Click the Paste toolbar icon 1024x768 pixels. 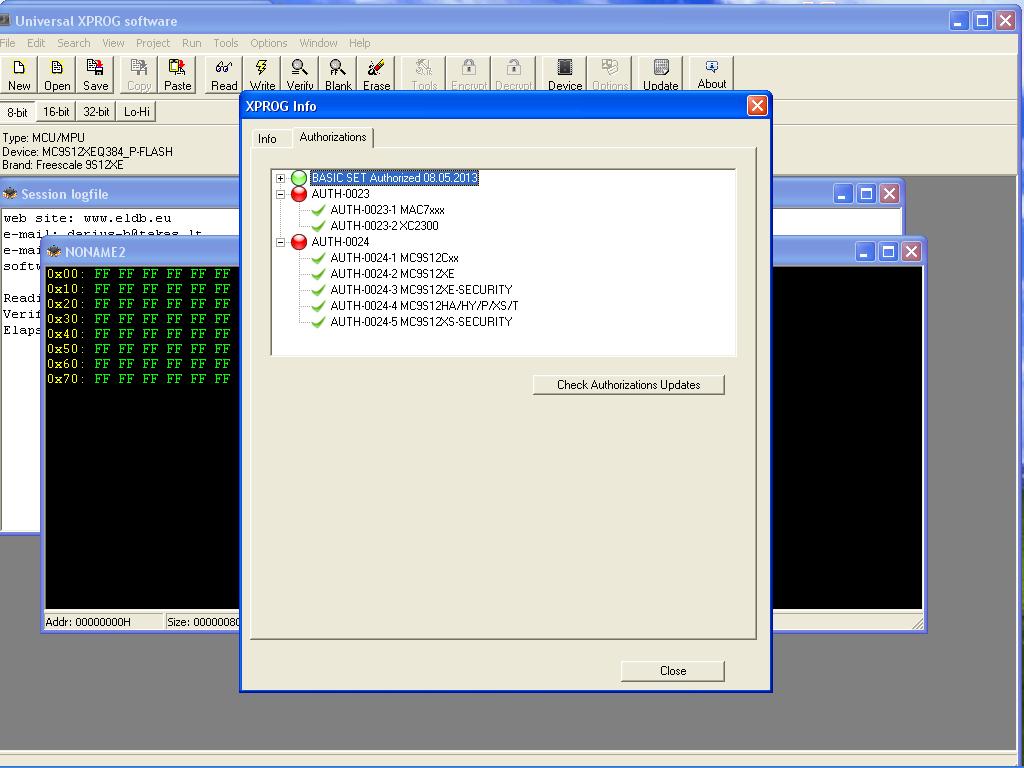[x=177, y=74]
